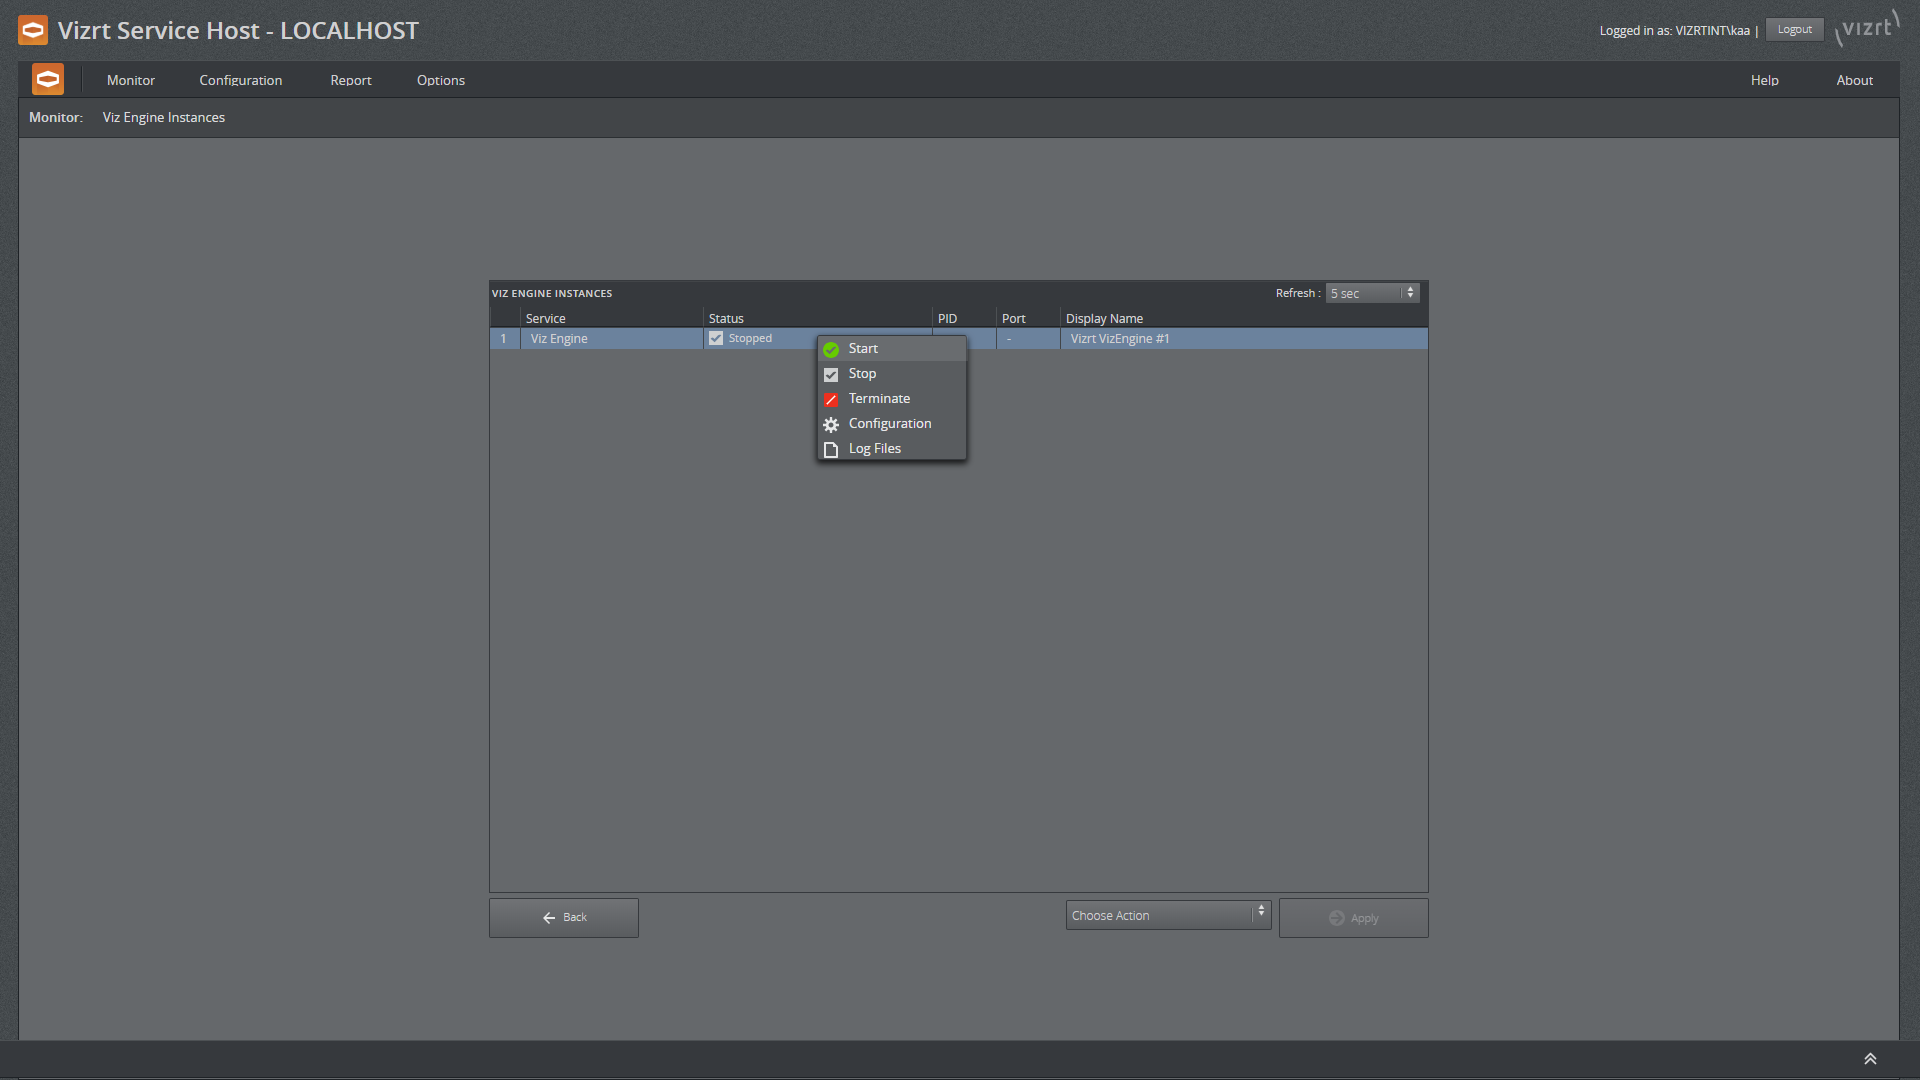The image size is (1920, 1080).
Task: Click the Configuration option in context menu
Action: tap(889, 422)
